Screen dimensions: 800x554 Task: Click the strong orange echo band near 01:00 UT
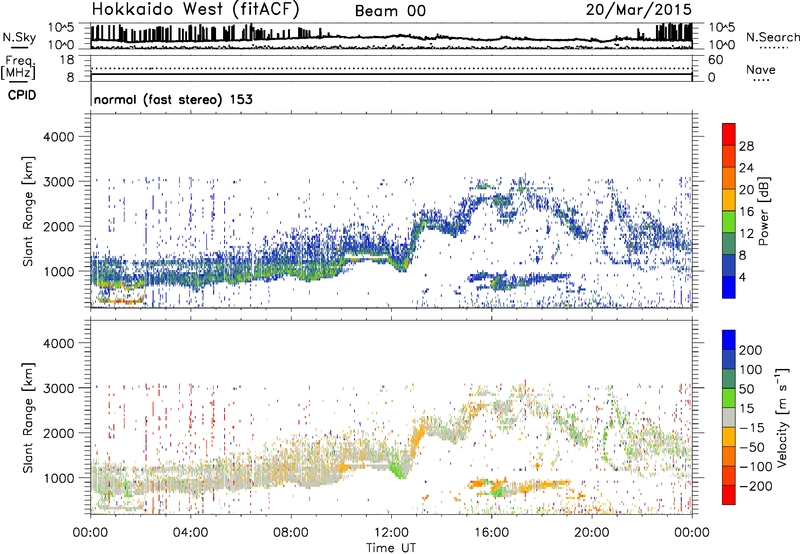click(x=121, y=301)
